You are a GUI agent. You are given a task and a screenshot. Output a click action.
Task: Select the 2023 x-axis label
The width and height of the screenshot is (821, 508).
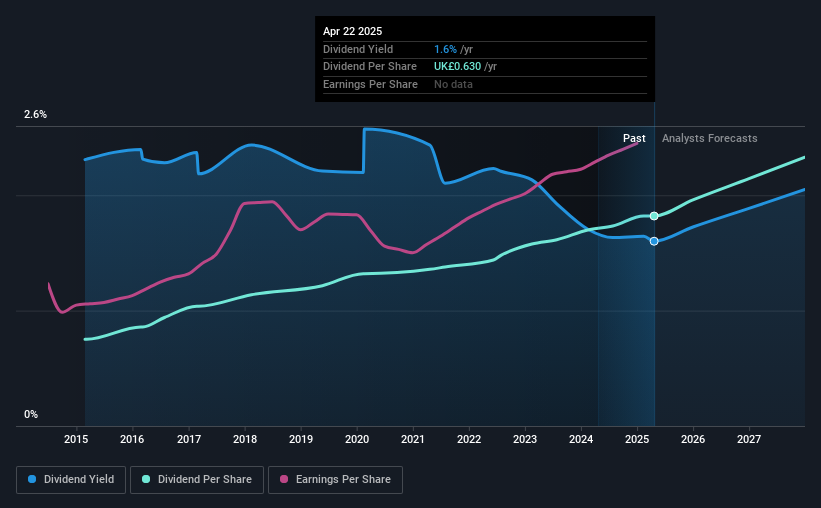pyautogui.click(x=525, y=439)
